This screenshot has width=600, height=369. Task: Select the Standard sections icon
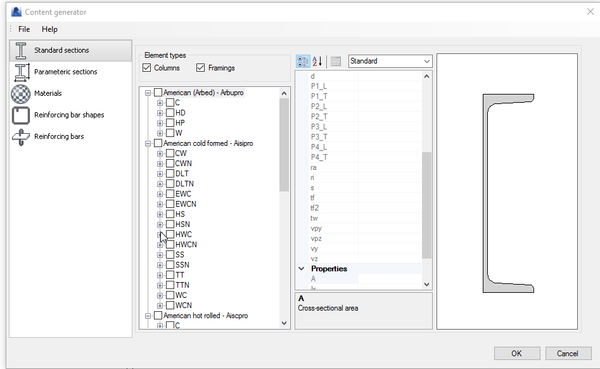pos(21,51)
